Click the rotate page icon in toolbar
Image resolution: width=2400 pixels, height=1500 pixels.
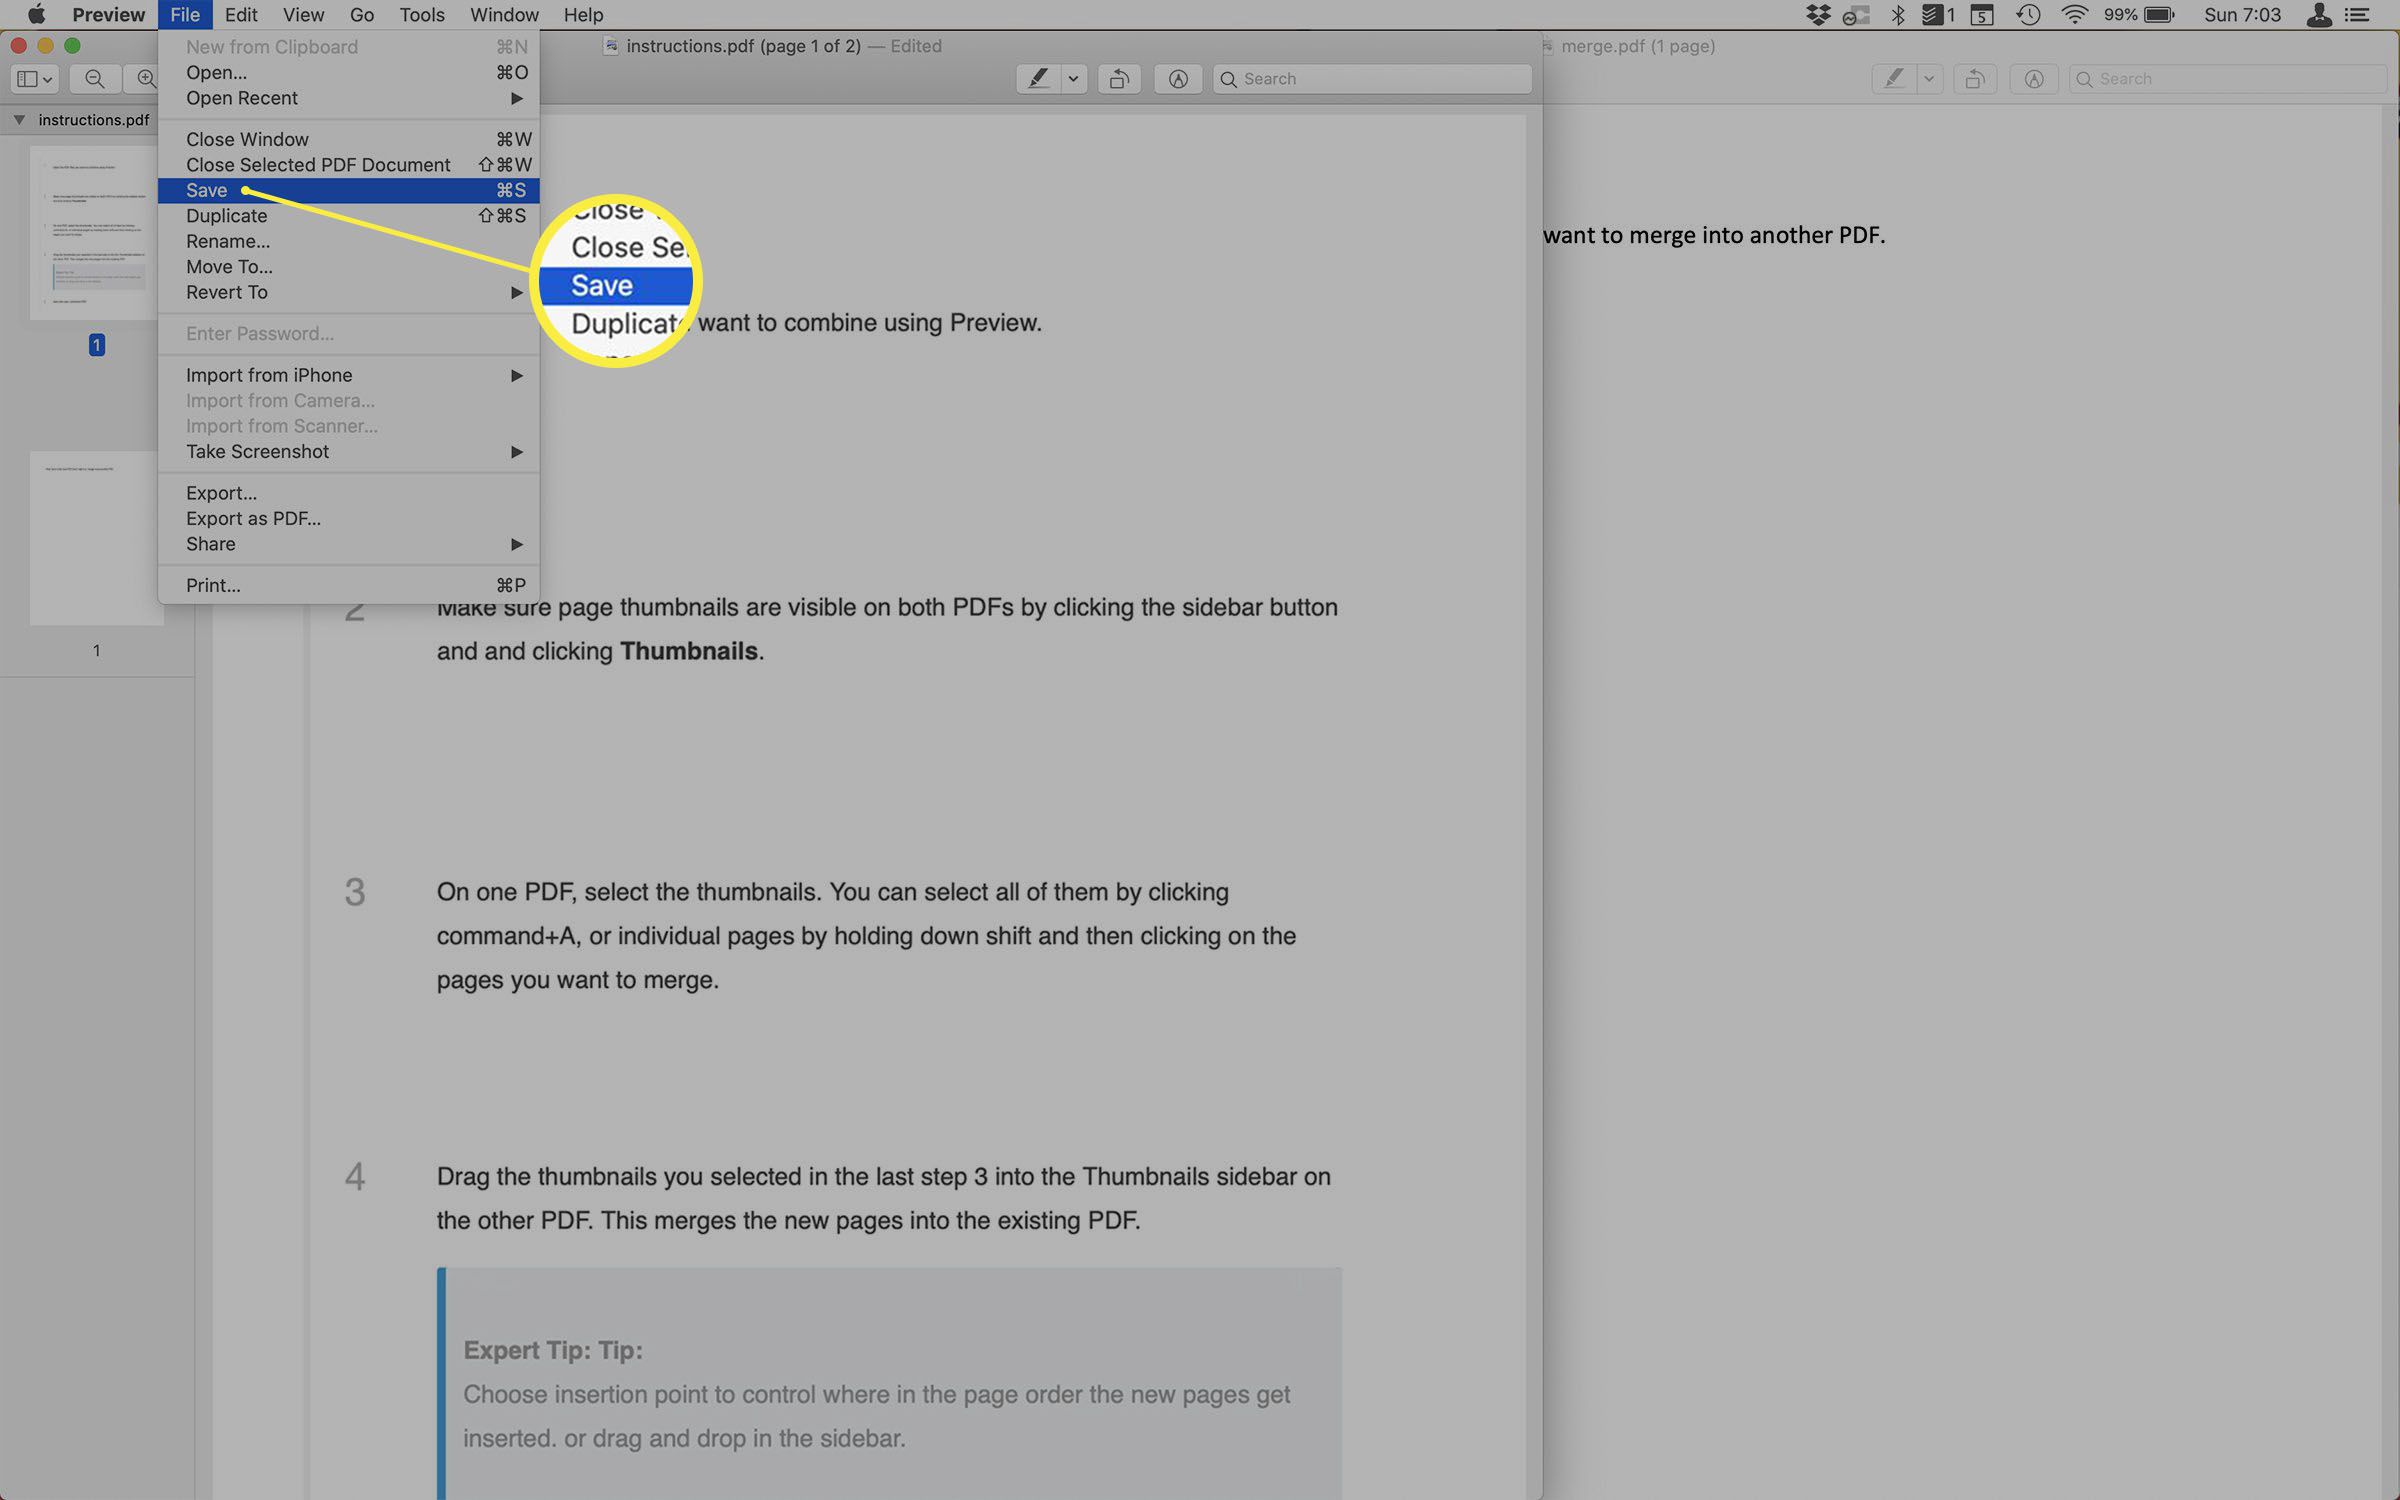point(1118,78)
